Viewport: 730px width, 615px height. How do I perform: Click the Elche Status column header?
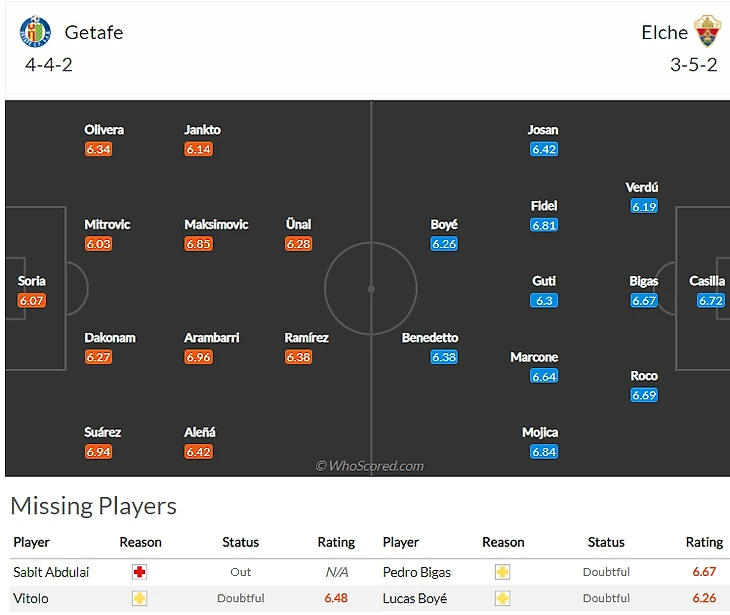(x=606, y=542)
